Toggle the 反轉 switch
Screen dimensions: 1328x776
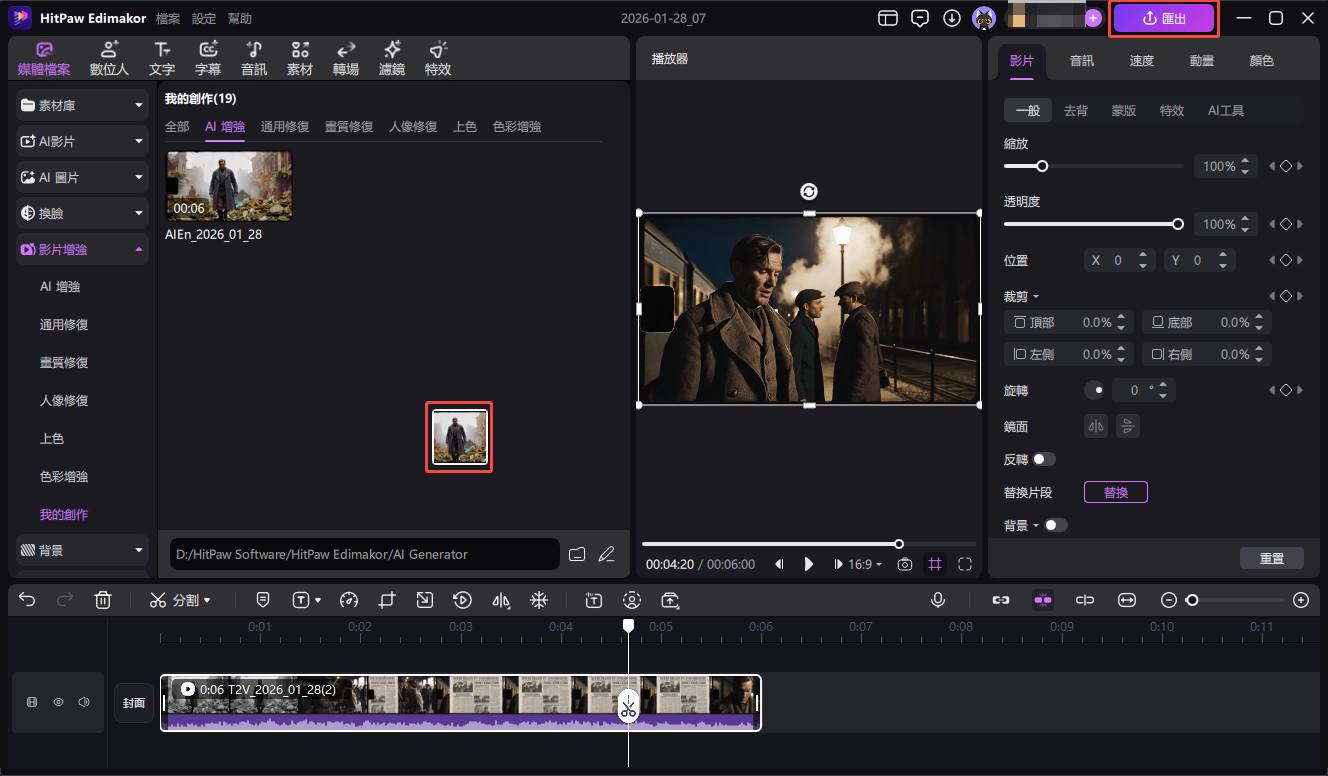(x=1043, y=459)
